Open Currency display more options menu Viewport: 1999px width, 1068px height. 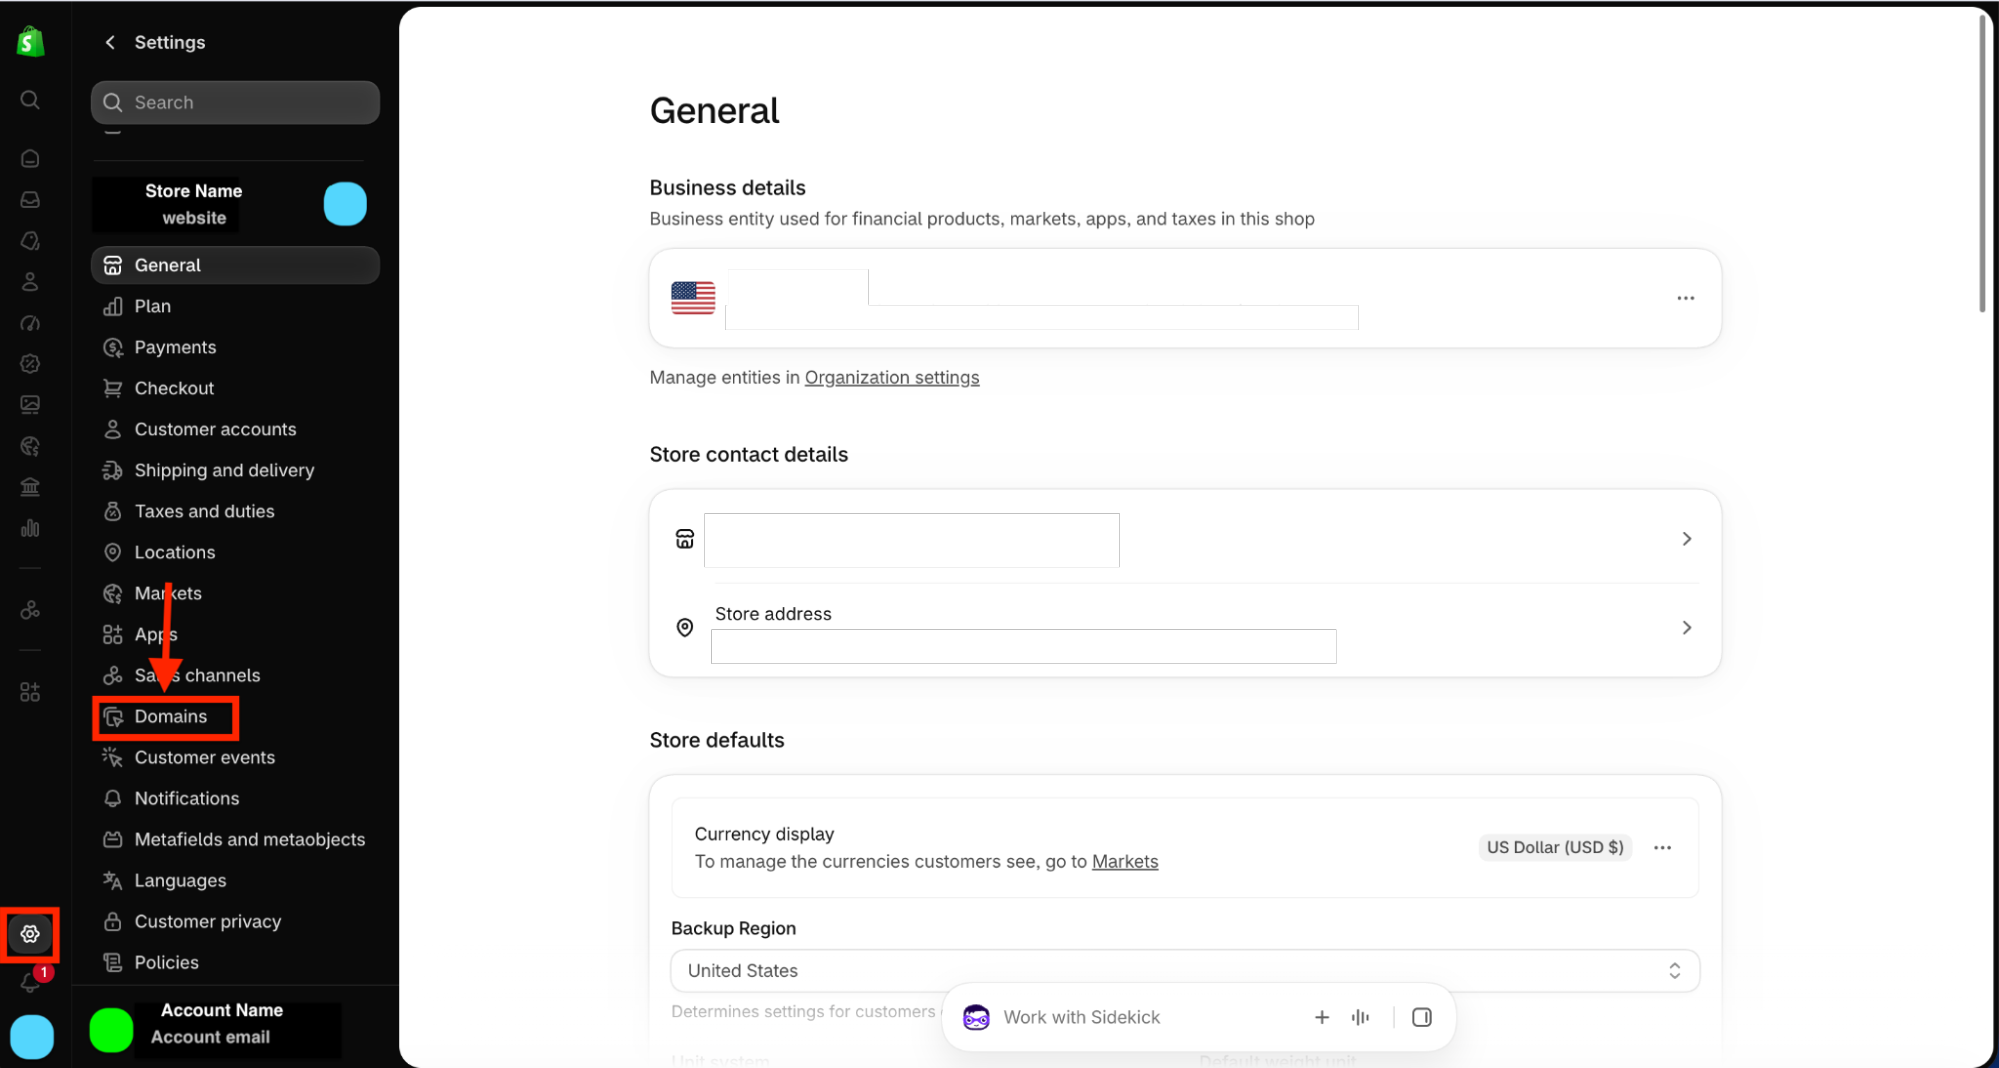click(1662, 847)
